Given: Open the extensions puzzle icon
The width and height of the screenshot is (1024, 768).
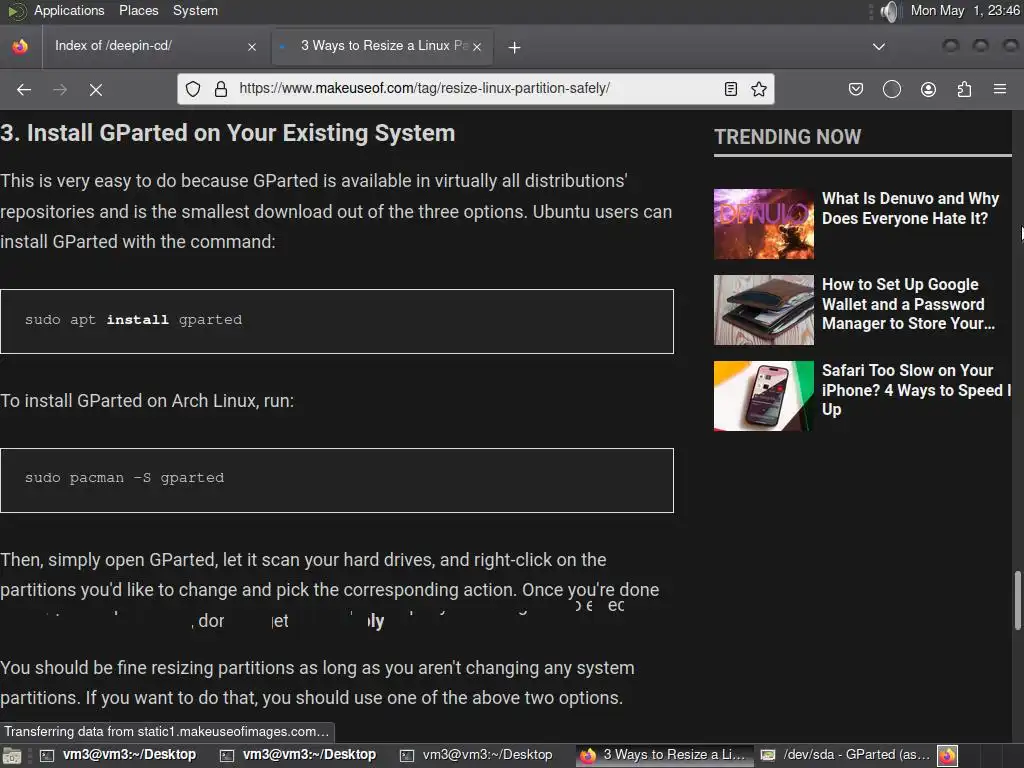Looking at the screenshot, I should coord(964,89).
